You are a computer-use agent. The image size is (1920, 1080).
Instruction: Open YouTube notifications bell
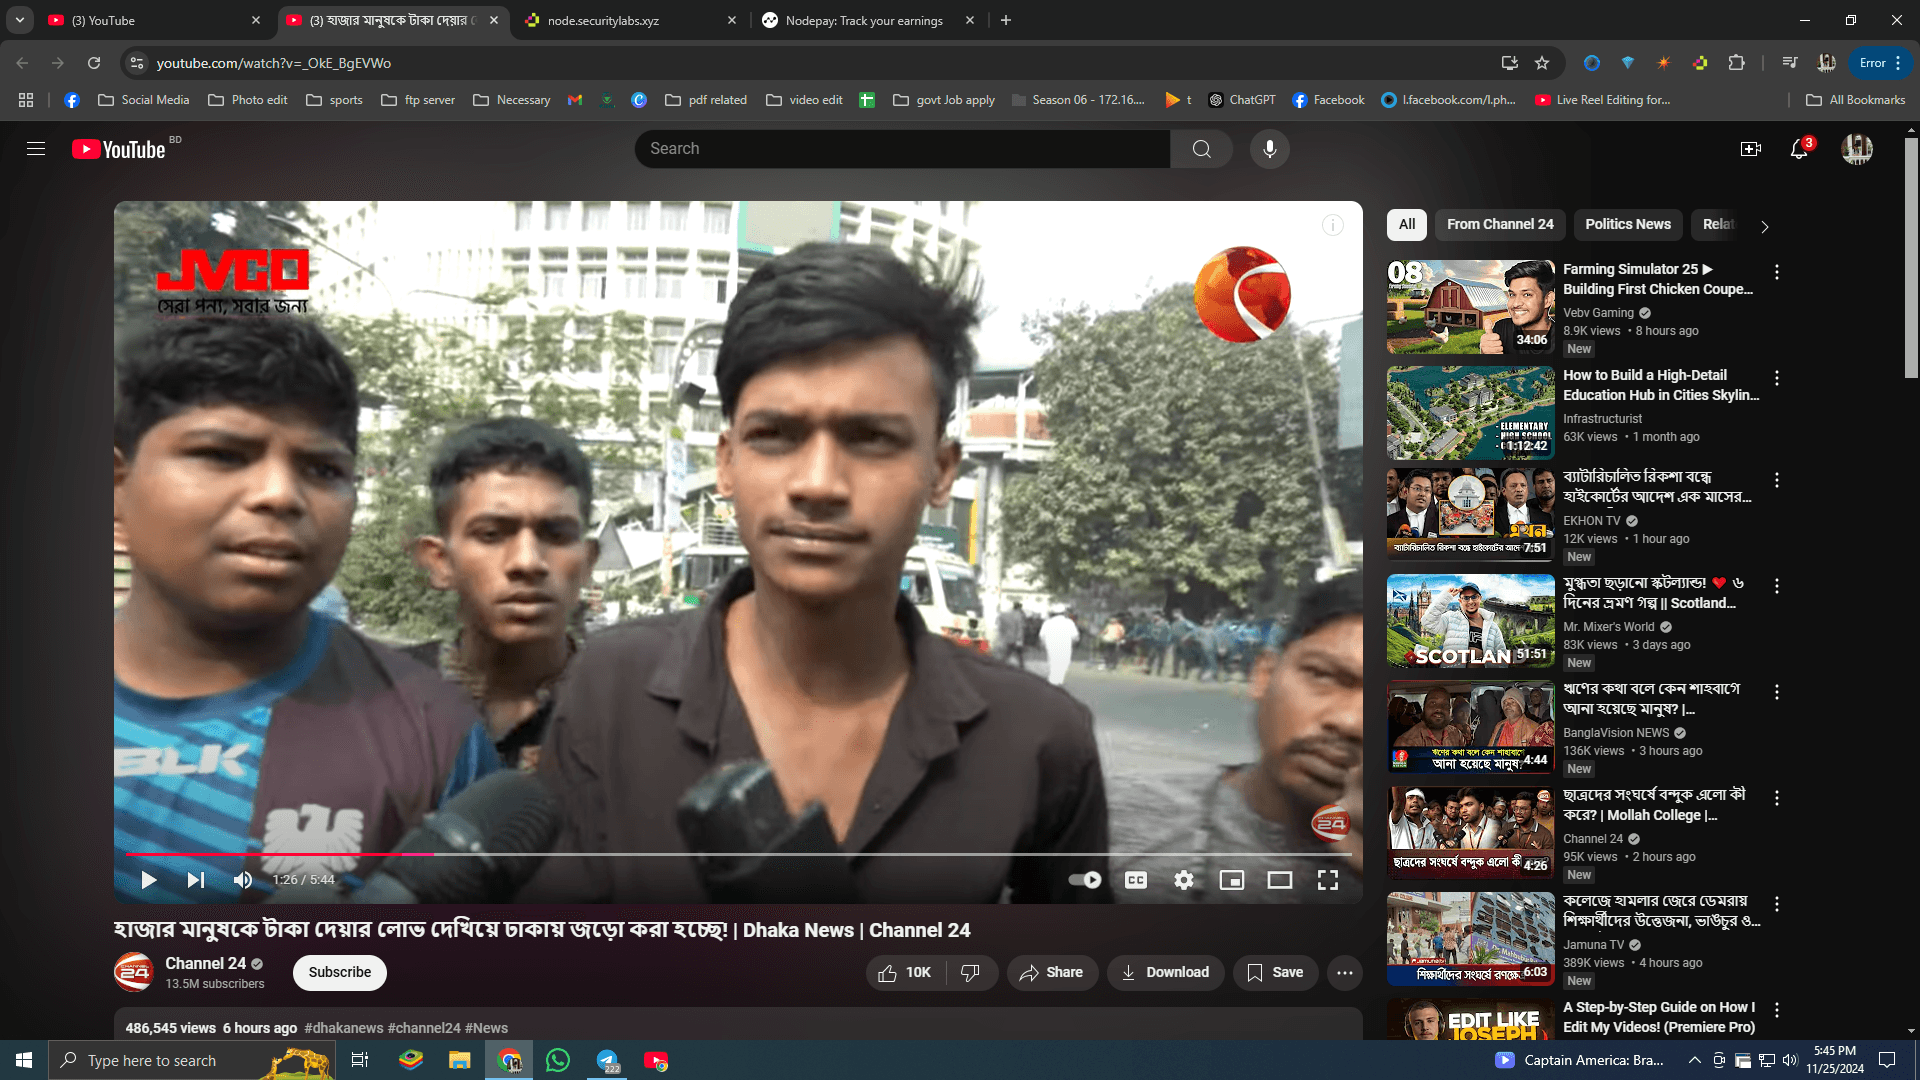click(x=1799, y=149)
